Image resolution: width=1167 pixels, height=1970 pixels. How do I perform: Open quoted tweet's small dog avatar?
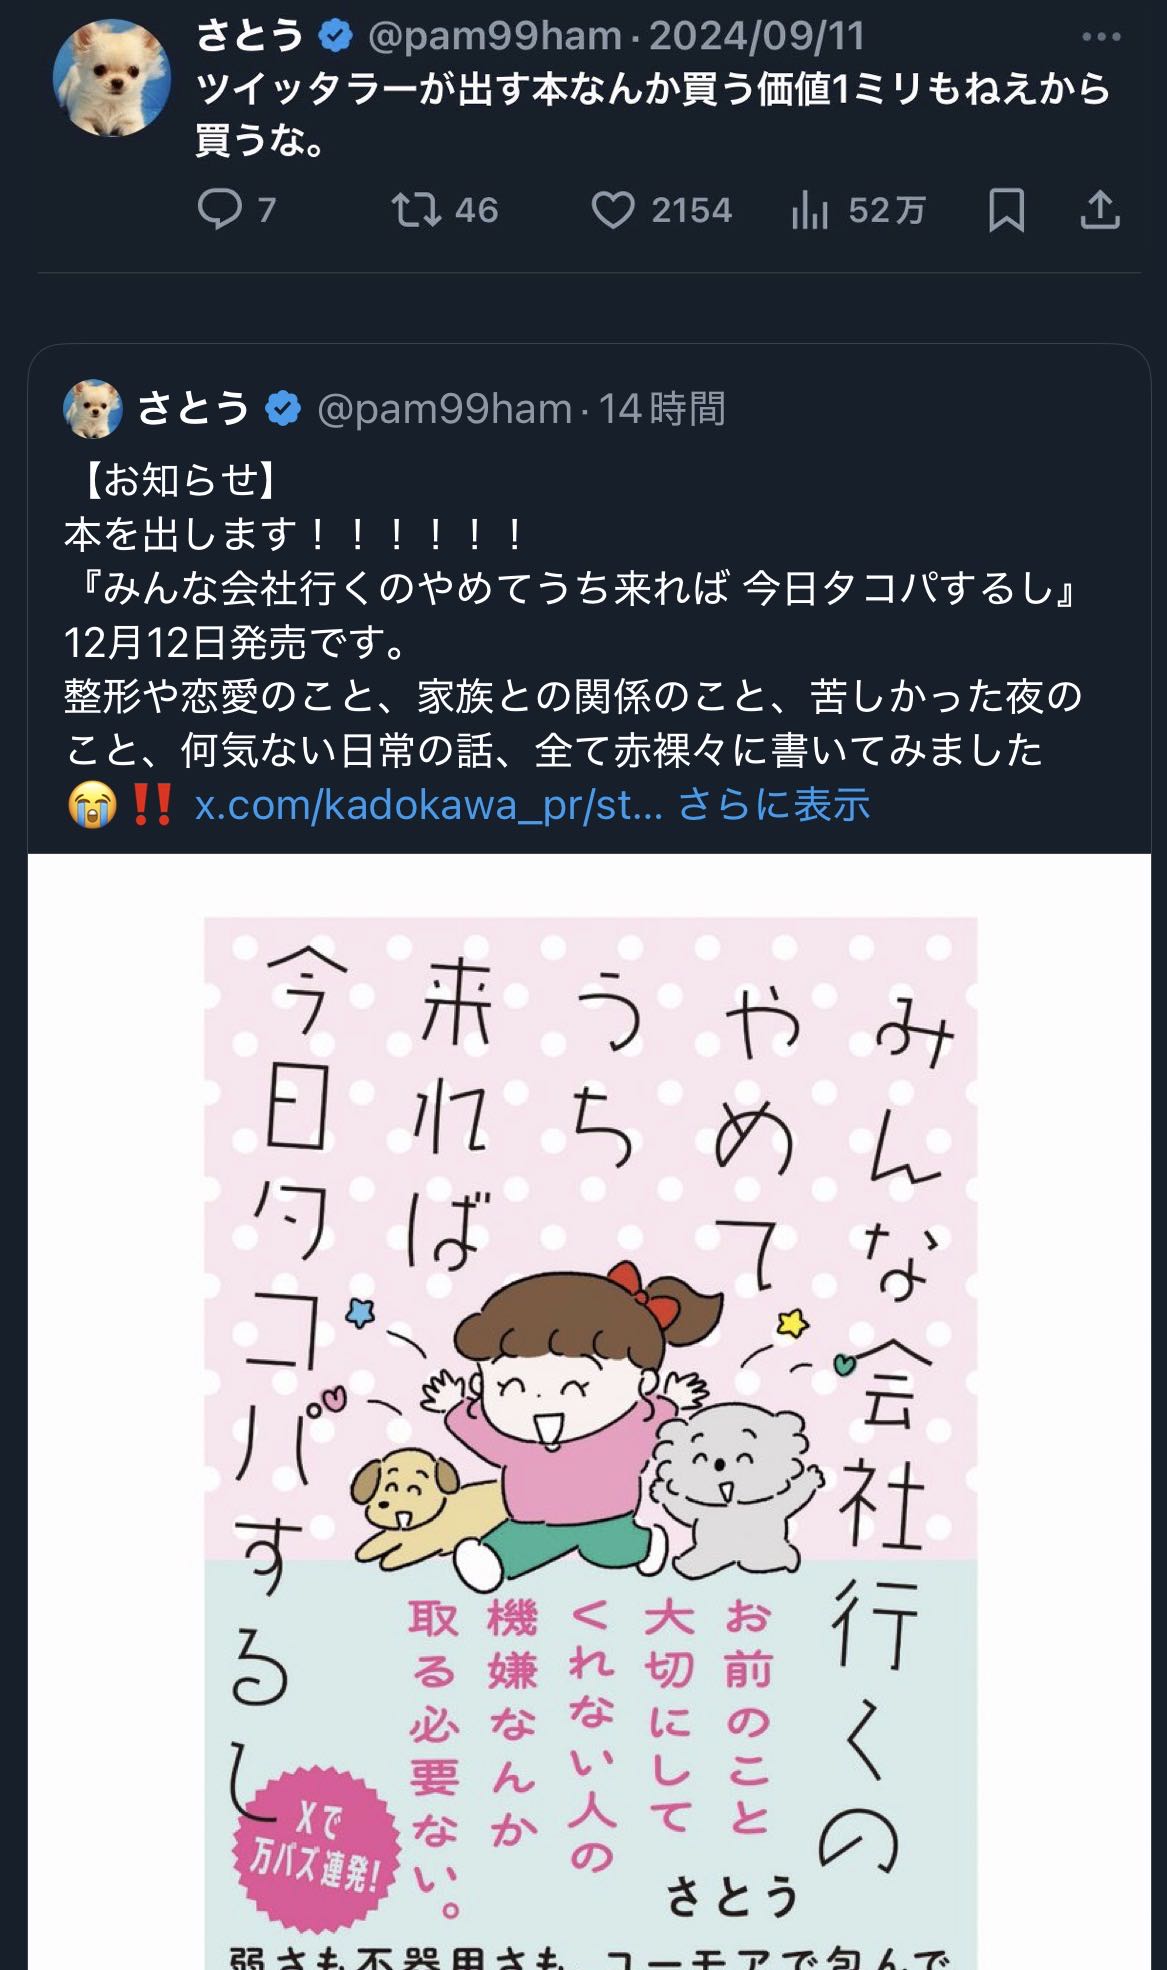(92, 408)
